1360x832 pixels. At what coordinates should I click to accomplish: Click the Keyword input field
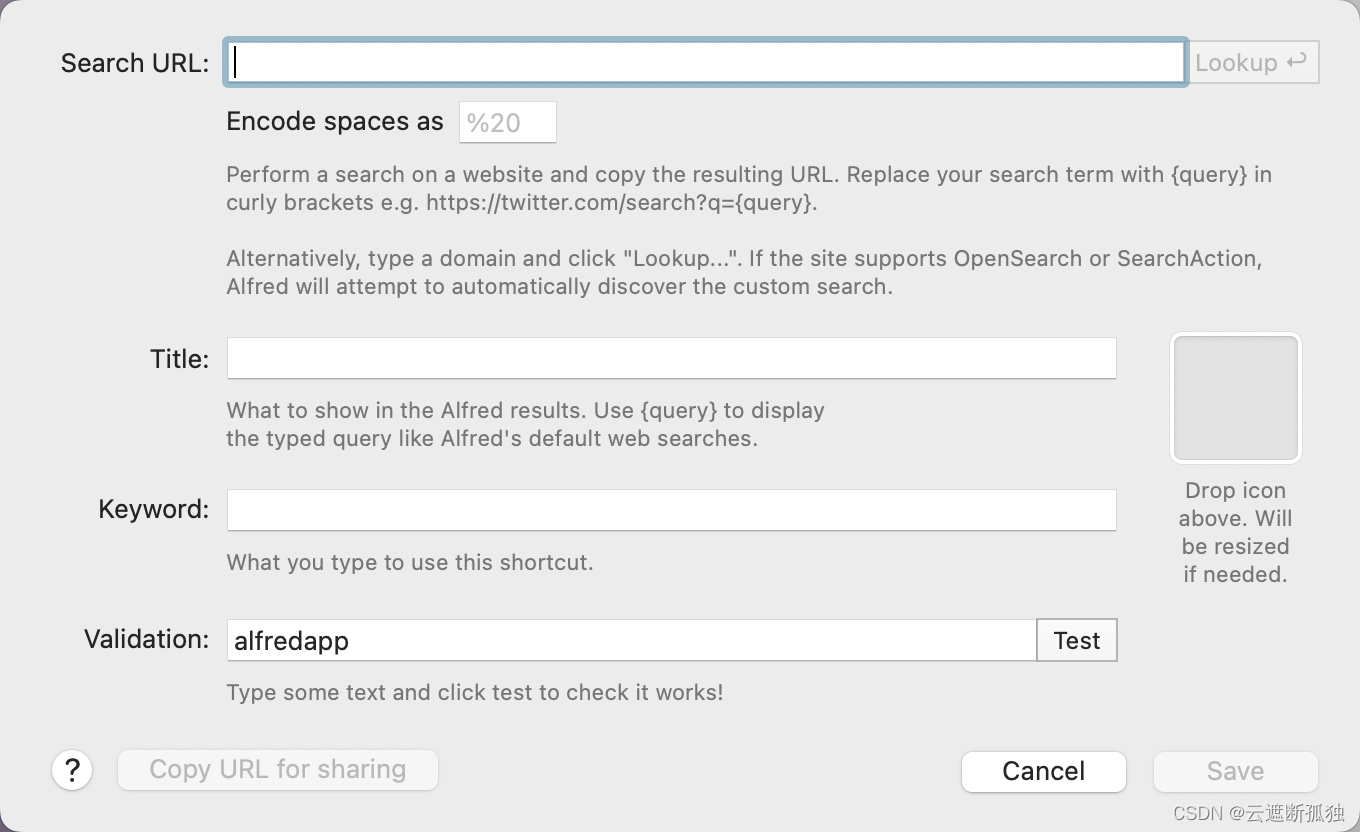671,510
